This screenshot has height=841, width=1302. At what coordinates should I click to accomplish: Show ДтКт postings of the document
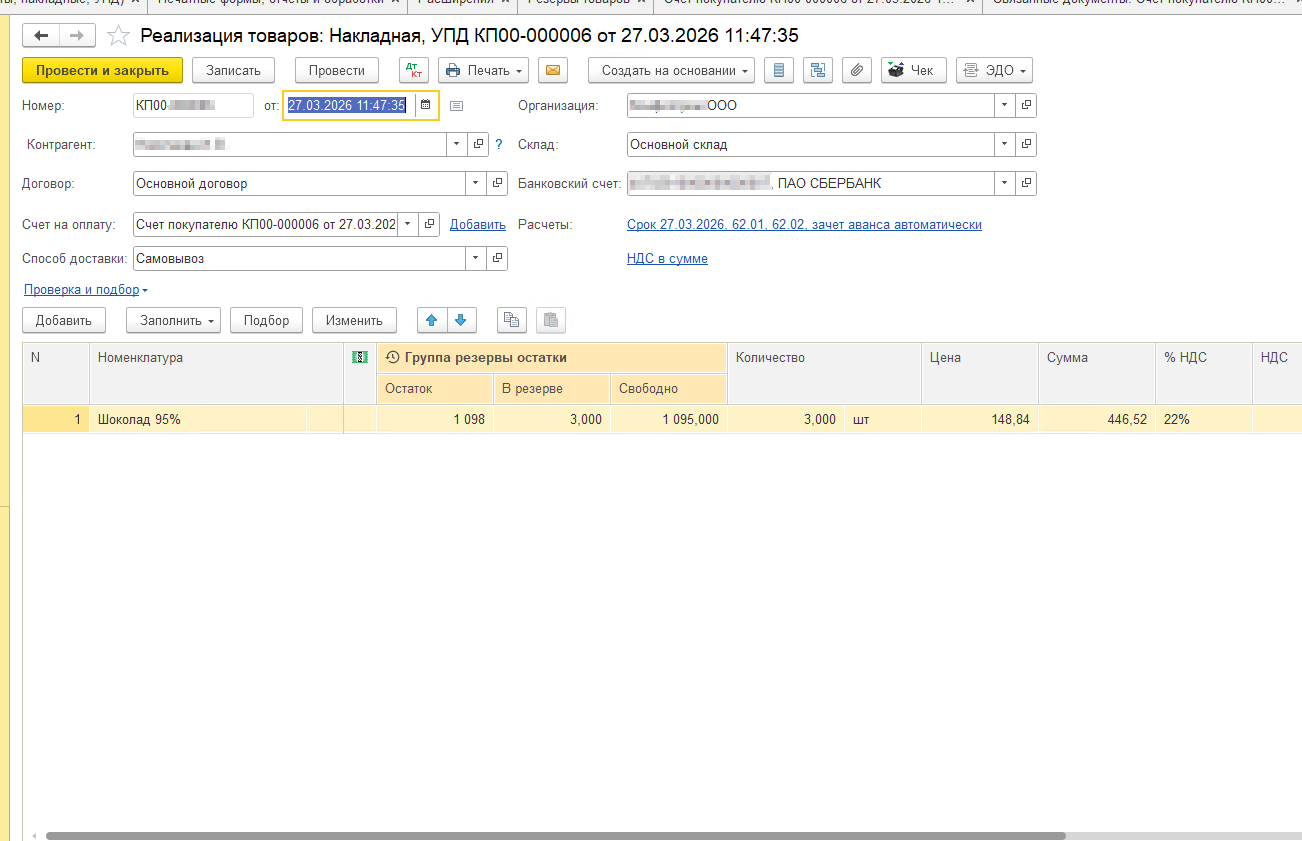tap(414, 70)
